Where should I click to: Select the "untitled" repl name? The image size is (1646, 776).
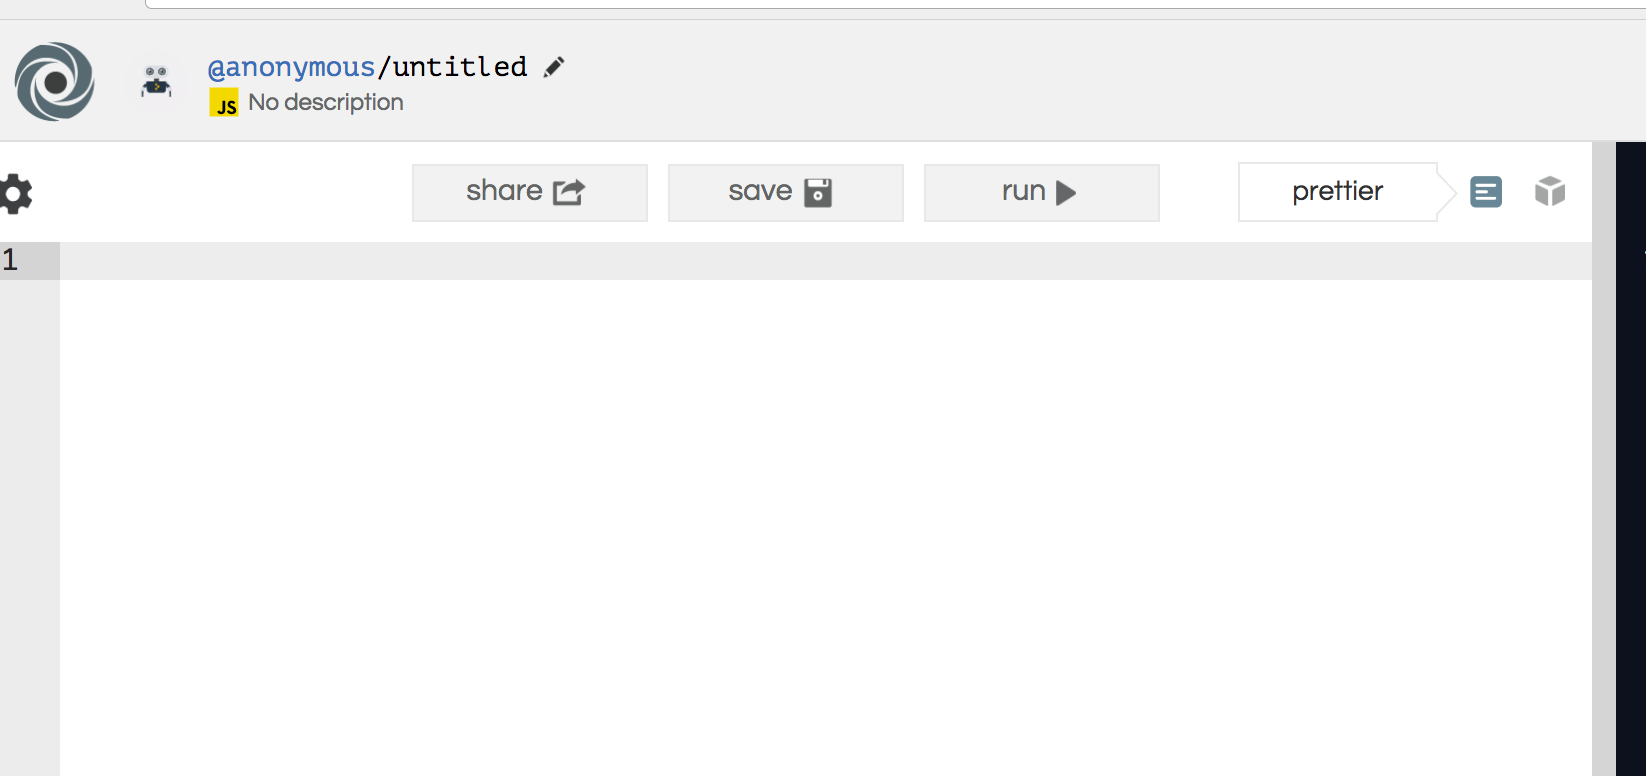[x=460, y=67]
